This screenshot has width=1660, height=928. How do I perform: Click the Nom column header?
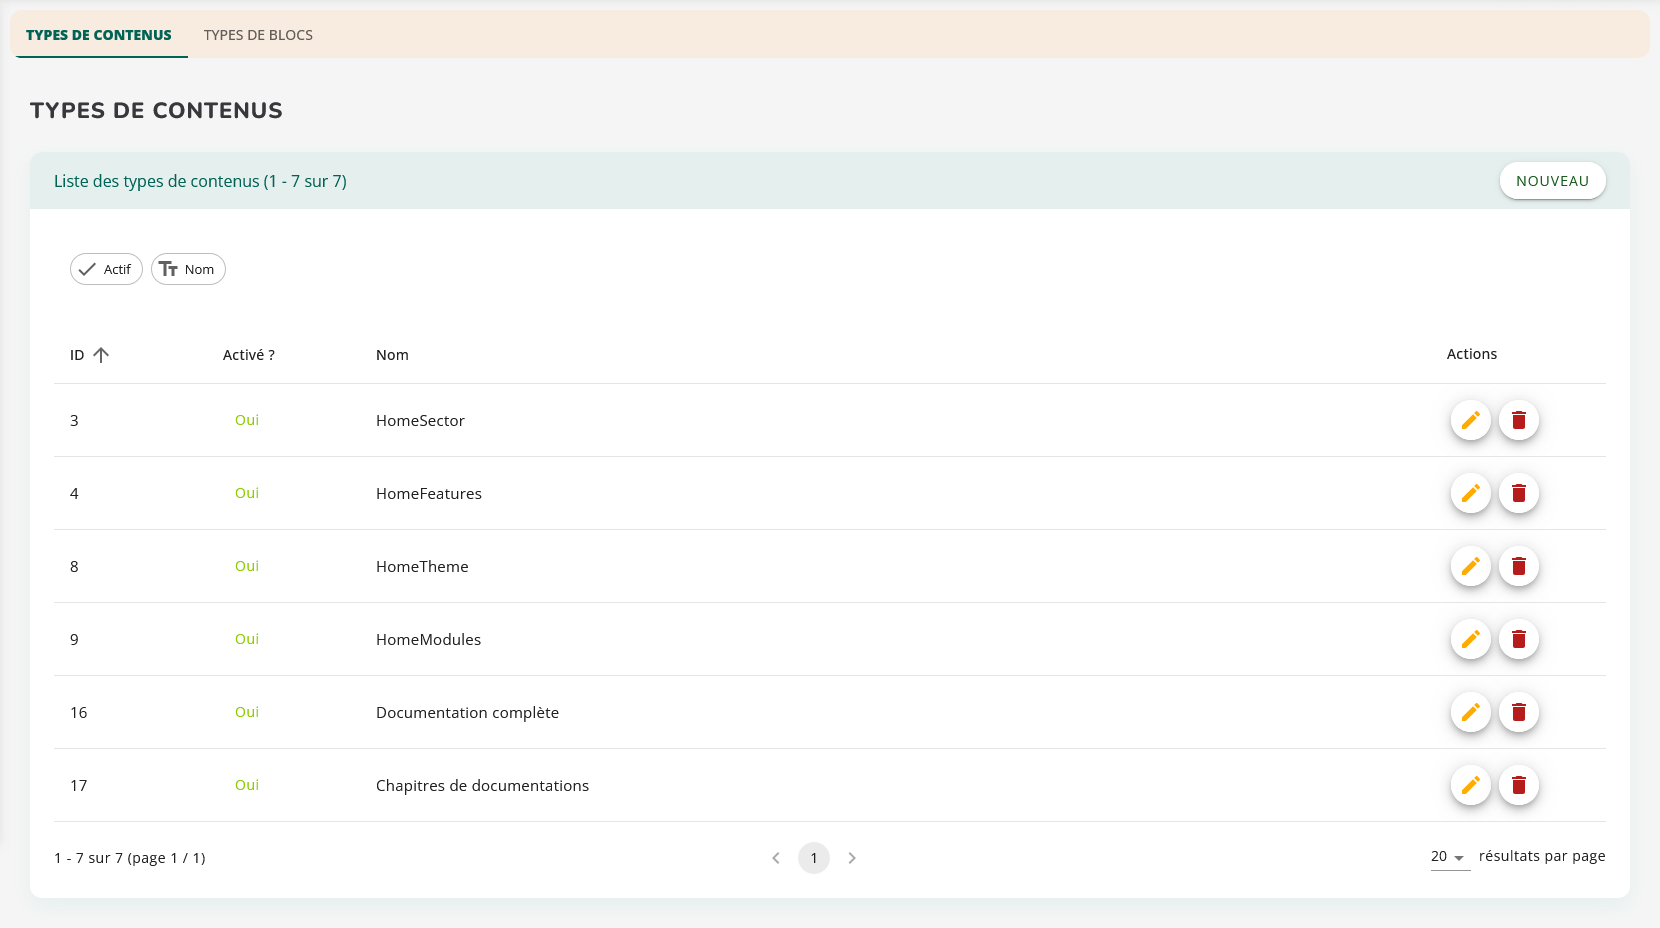tap(392, 355)
